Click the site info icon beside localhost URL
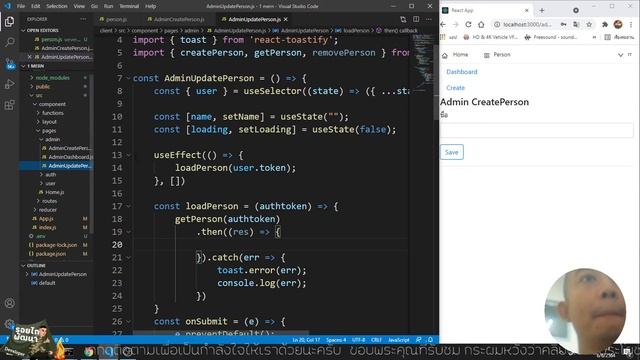 pos(497,24)
